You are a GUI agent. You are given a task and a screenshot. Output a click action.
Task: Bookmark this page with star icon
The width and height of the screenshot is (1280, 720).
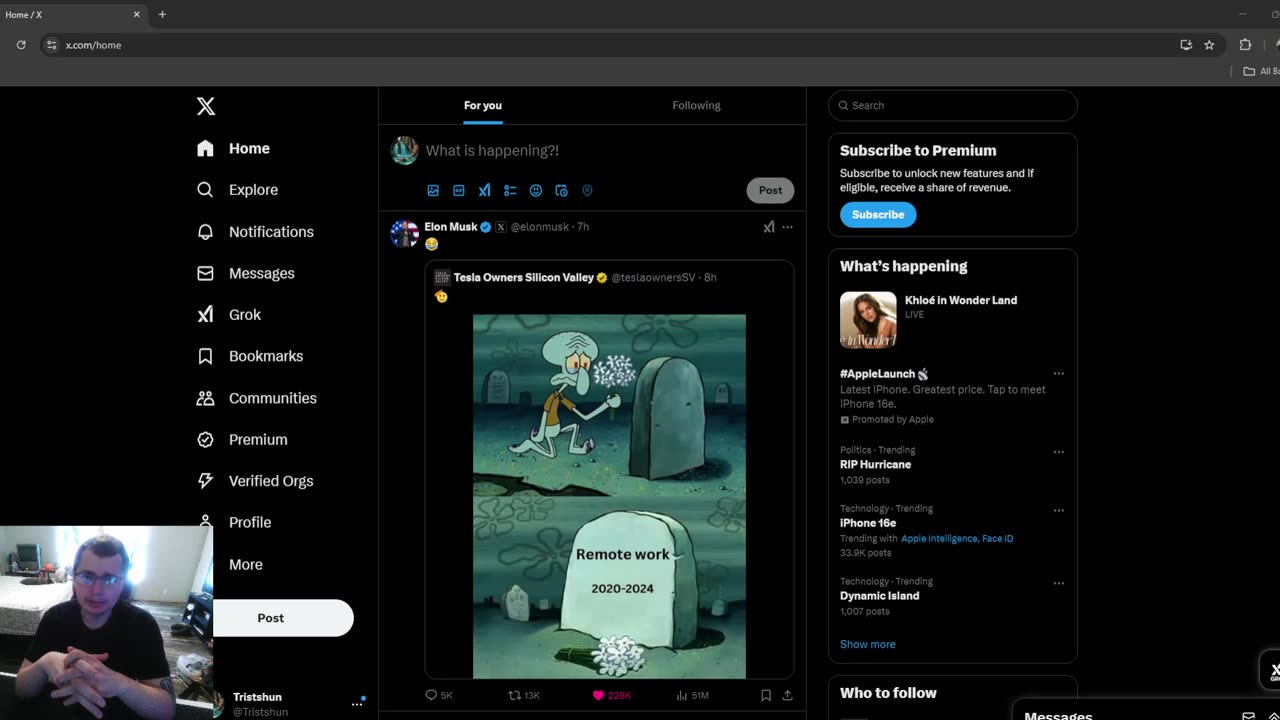click(x=1209, y=45)
